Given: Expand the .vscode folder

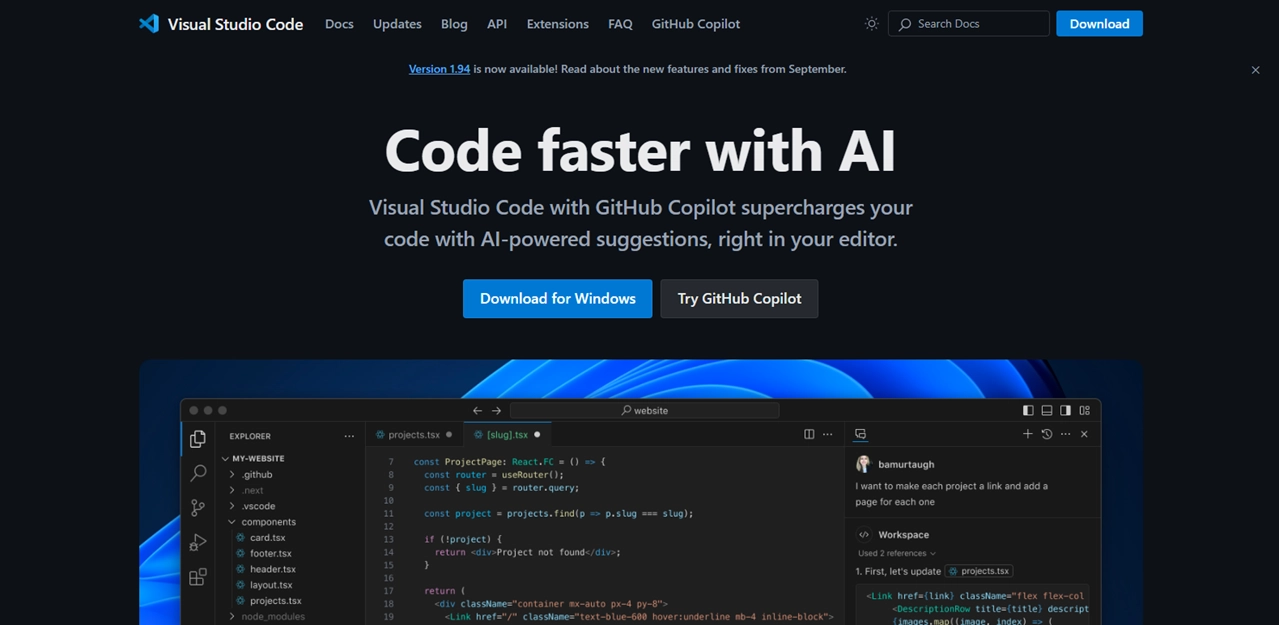Looking at the screenshot, I should click(232, 506).
